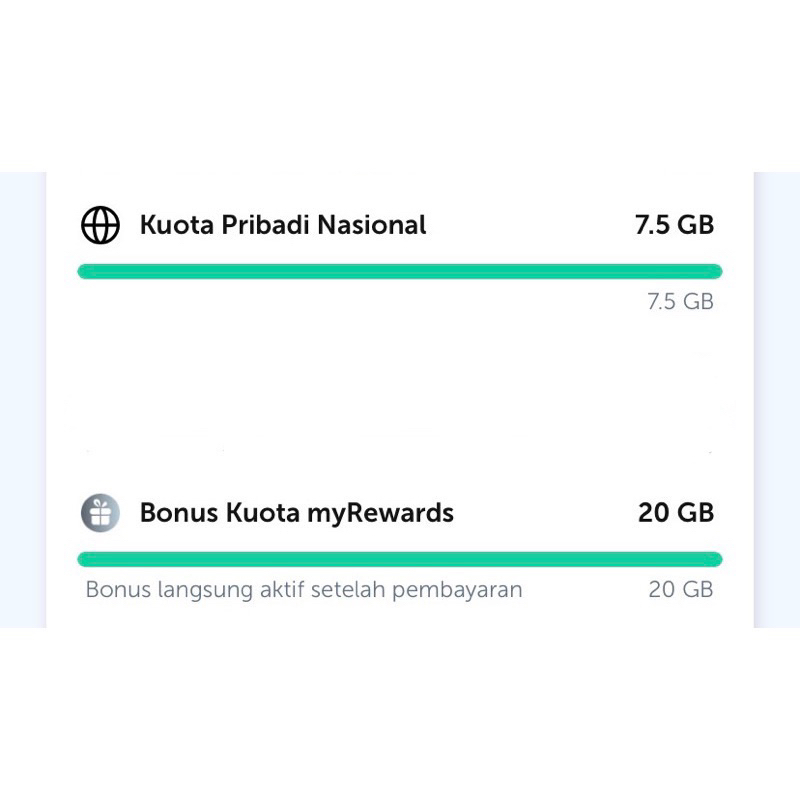Click the right light-blue side margin

coord(776,400)
